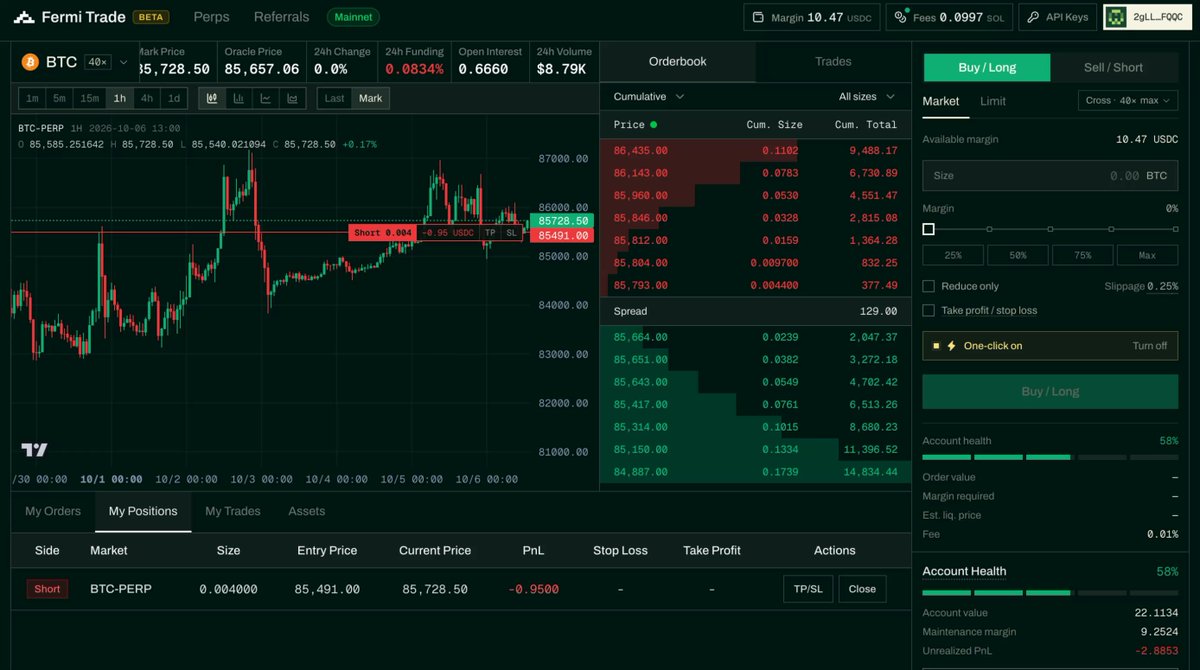1200x670 pixels.
Task: Select the bar chart type icon
Action: (239, 98)
